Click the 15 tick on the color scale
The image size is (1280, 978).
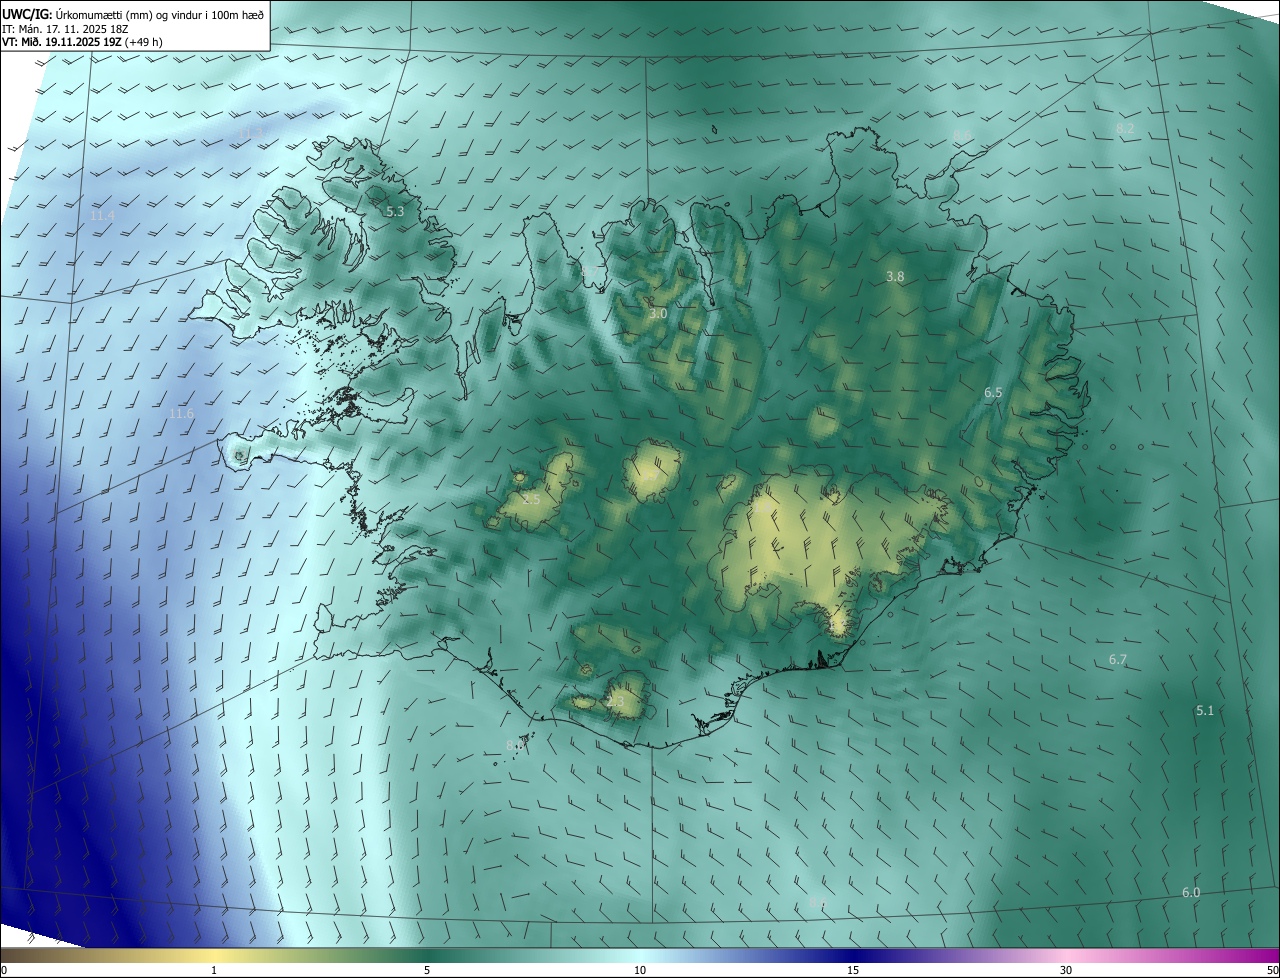point(853,970)
